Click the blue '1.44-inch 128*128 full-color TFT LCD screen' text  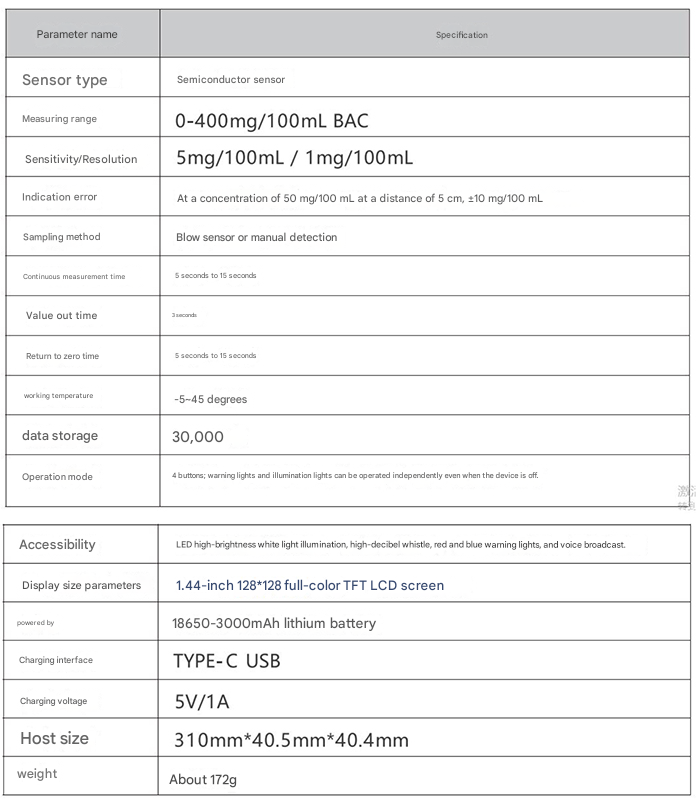pyautogui.click(x=309, y=585)
